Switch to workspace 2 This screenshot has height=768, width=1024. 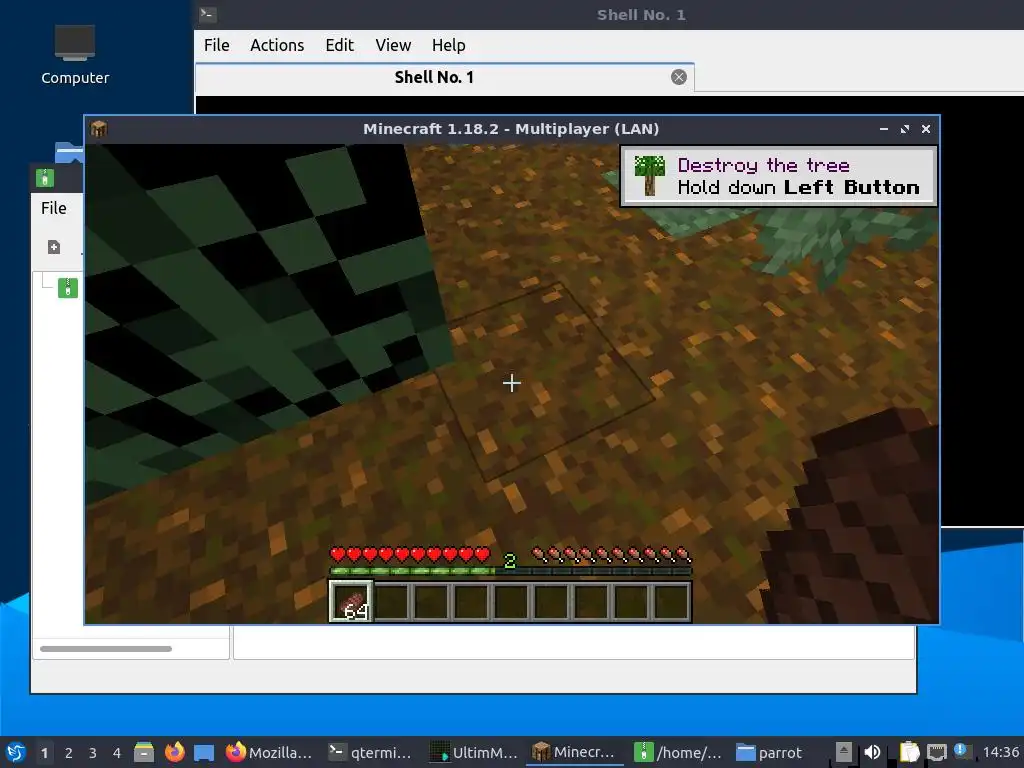(x=69, y=753)
